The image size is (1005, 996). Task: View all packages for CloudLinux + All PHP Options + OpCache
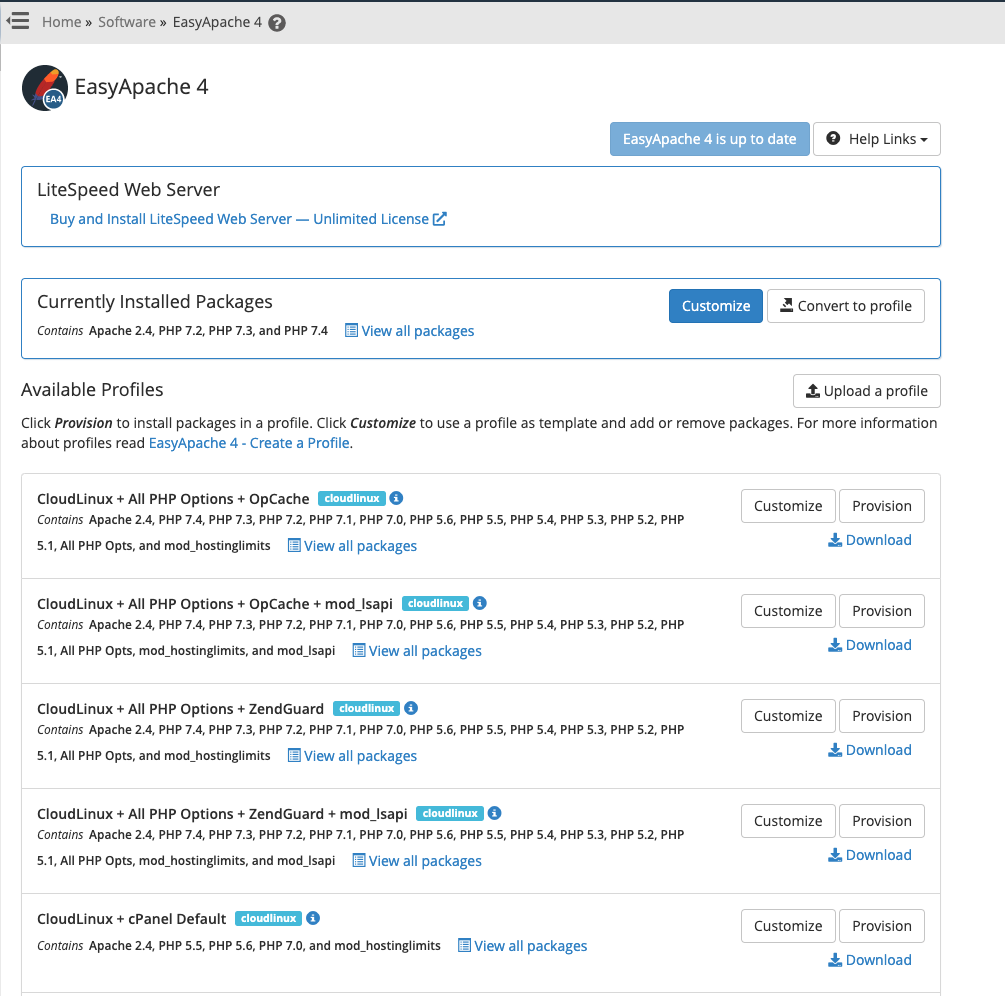point(352,546)
